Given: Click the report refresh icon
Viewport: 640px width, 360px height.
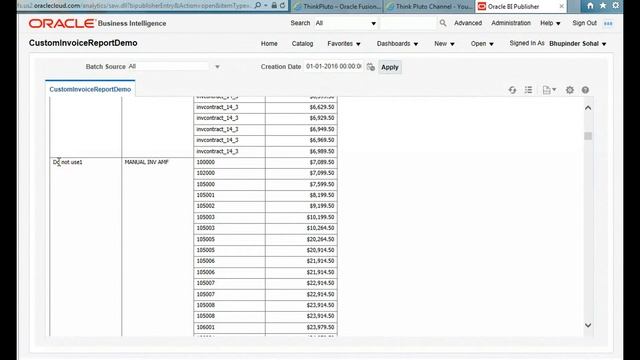Looking at the screenshot, I should [512, 90].
